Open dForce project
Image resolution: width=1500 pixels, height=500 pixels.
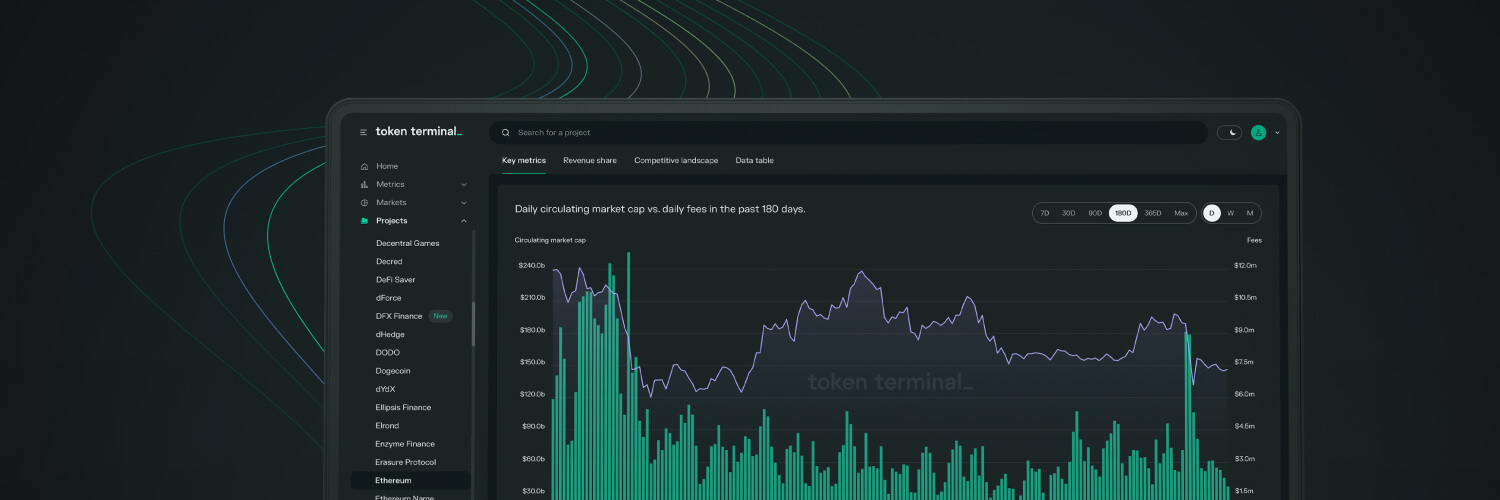click(389, 298)
